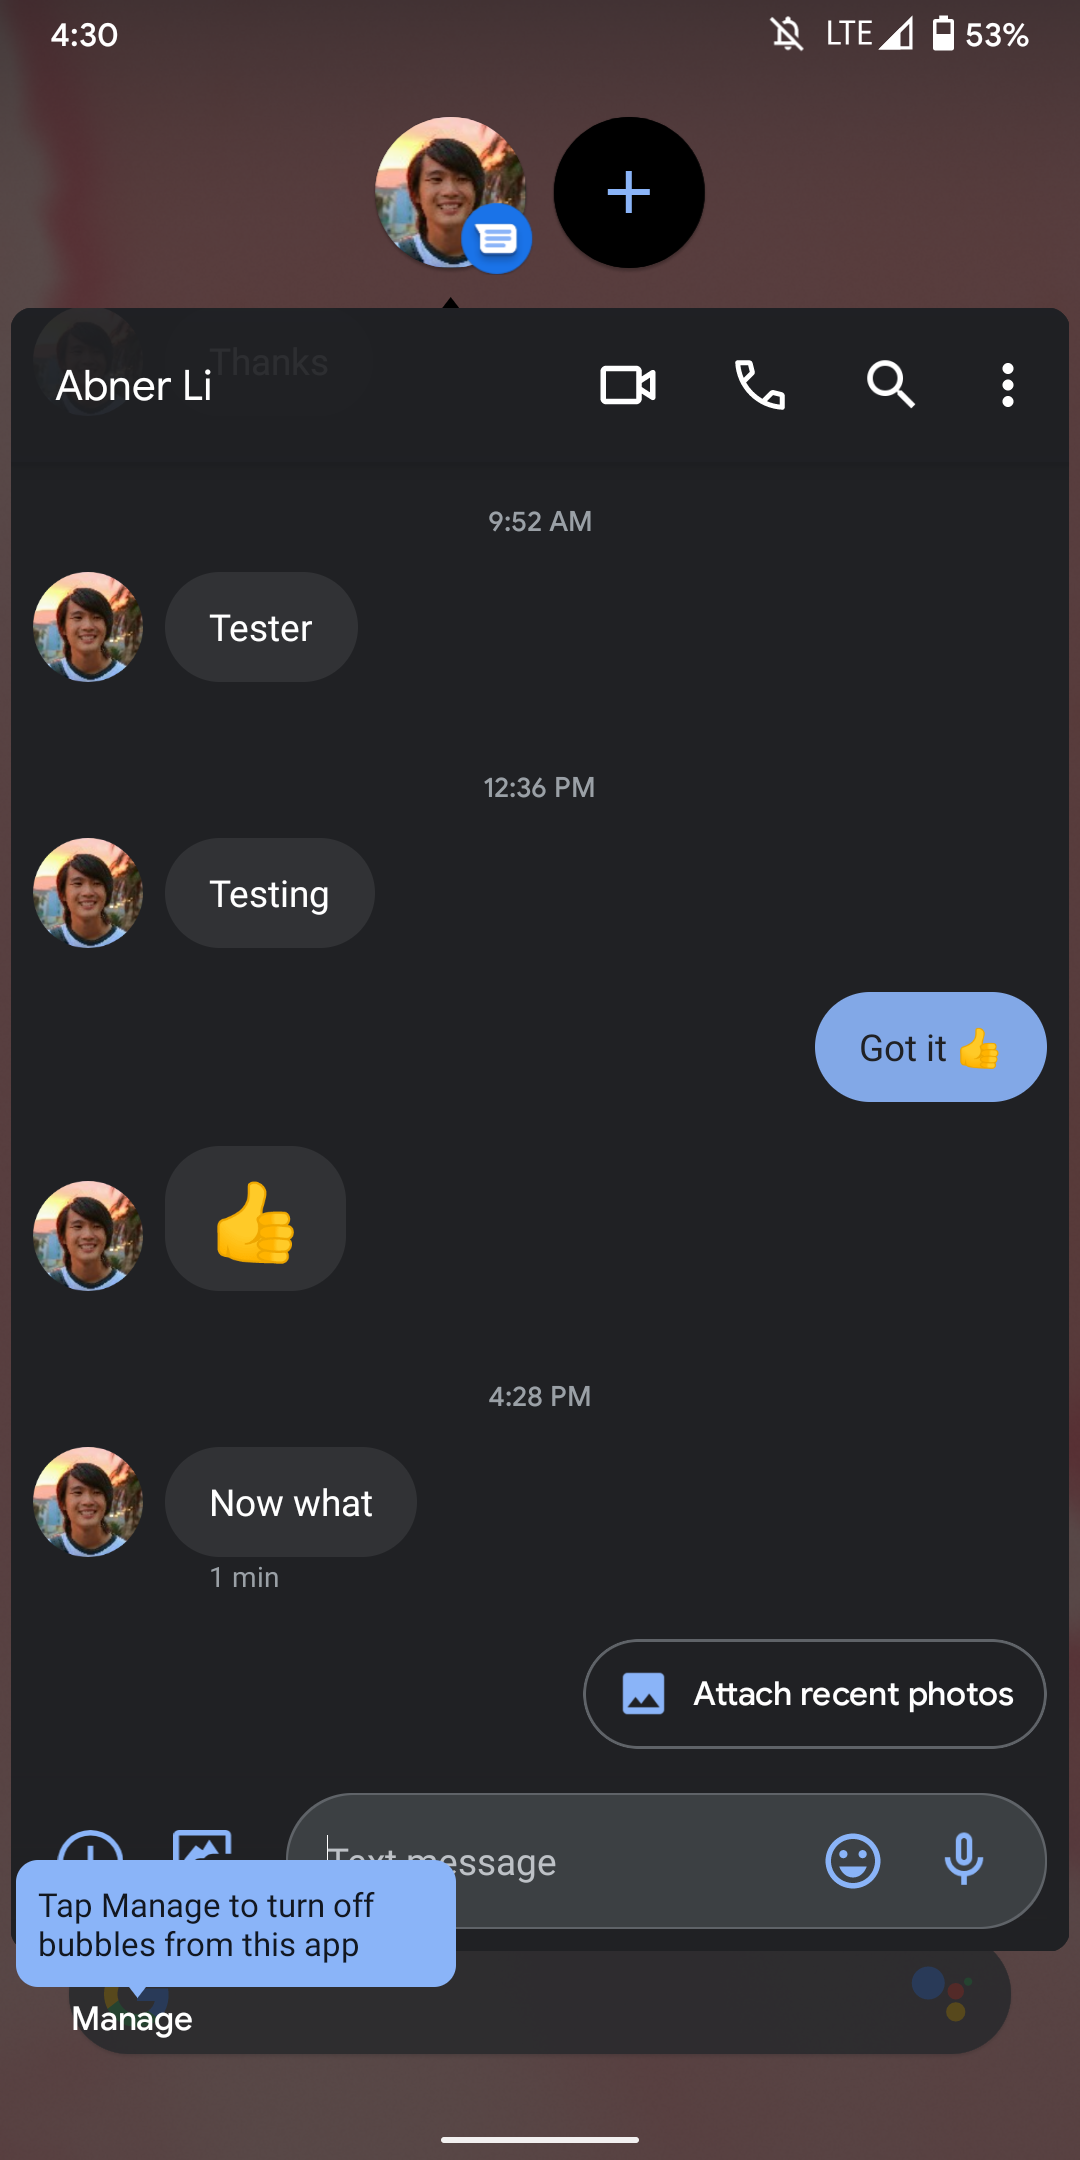
Task: Tap the Manage button
Action: pyautogui.click(x=132, y=2019)
